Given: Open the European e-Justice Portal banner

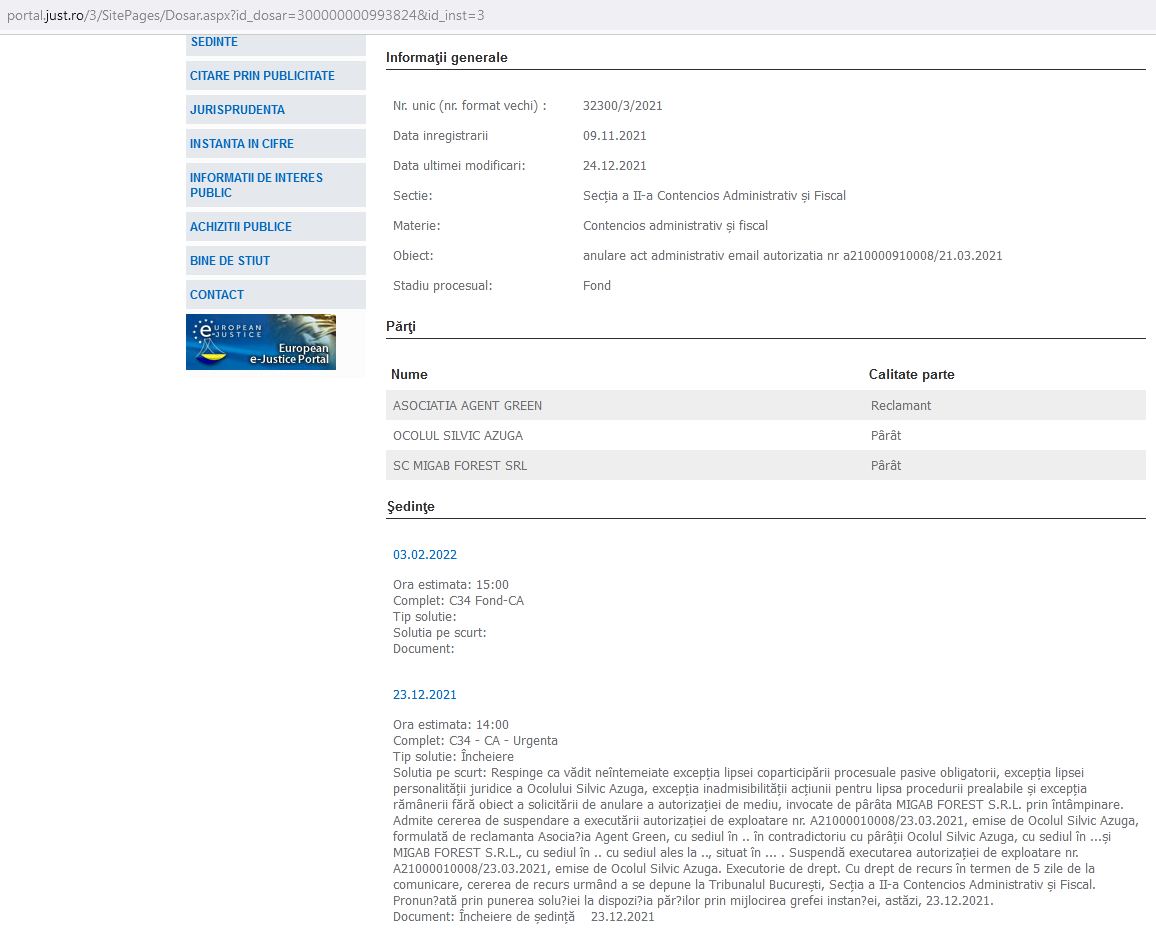Looking at the screenshot, I should [260, 342].
